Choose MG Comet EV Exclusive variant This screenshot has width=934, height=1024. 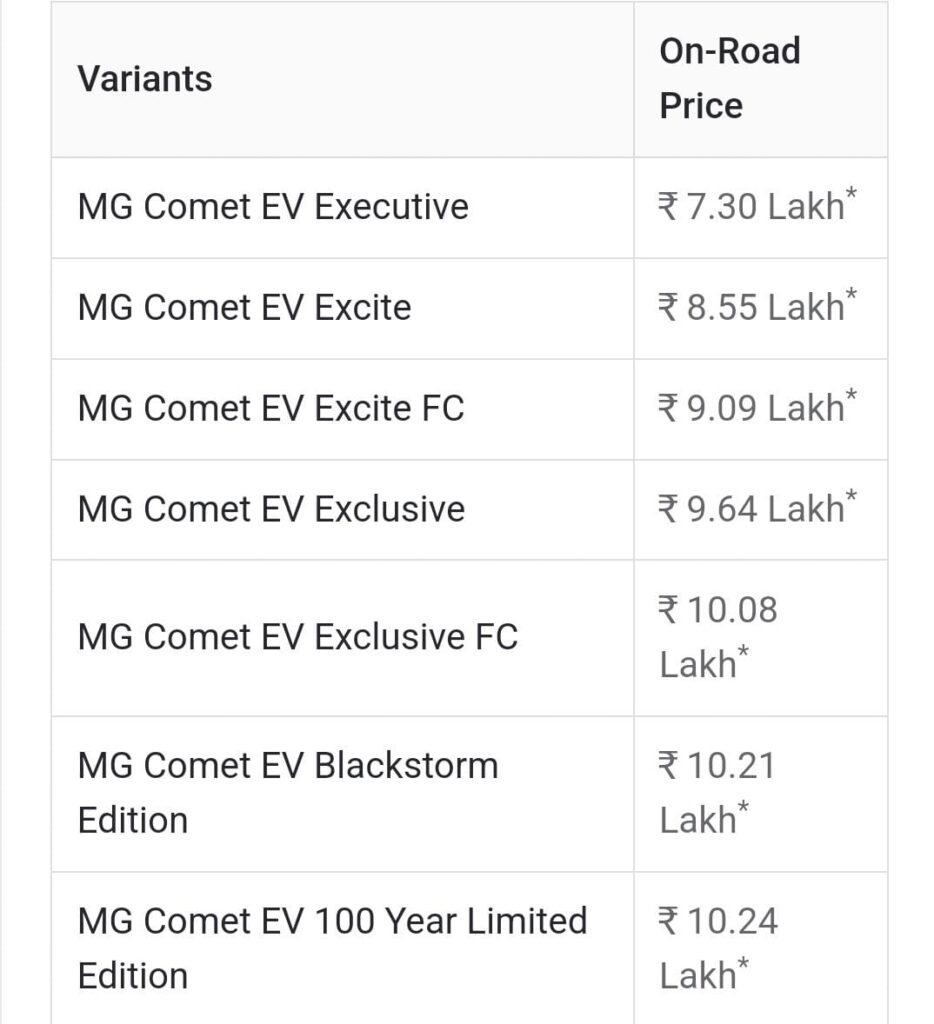271,509
